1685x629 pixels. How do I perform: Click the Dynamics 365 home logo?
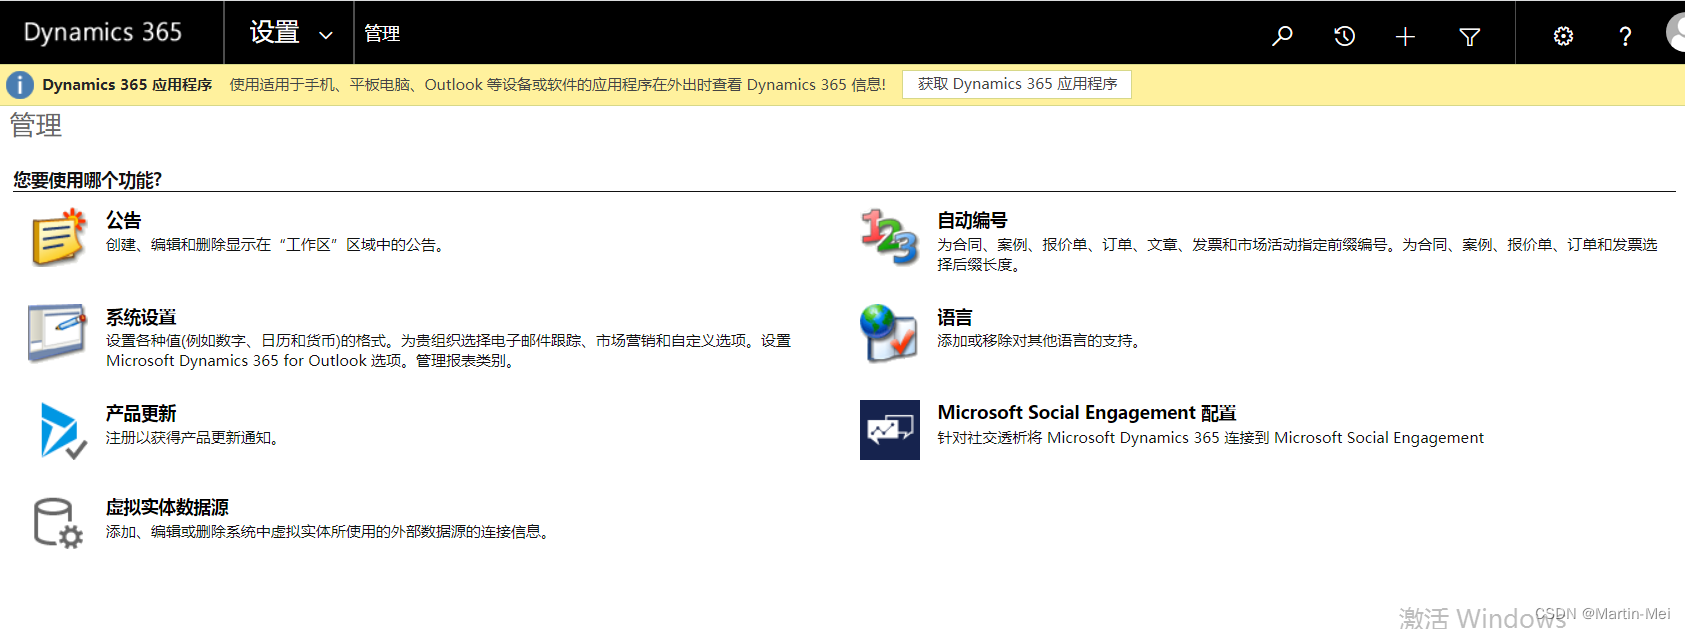coord(103,32)
